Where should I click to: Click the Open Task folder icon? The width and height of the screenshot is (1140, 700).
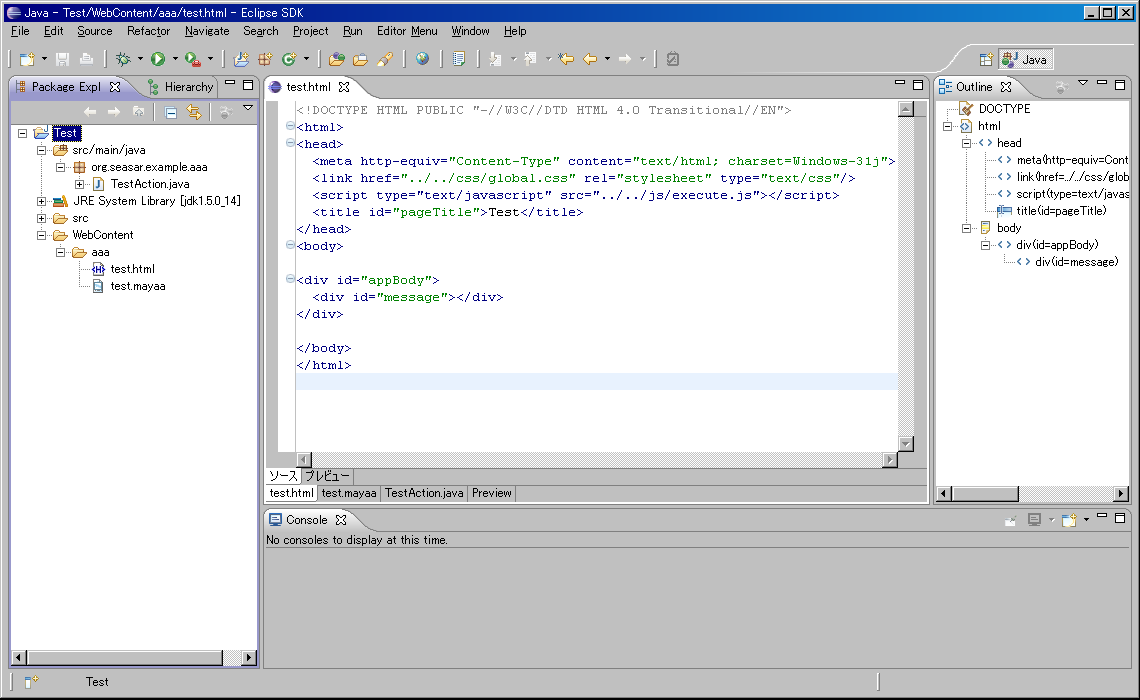tap(360, 59)
